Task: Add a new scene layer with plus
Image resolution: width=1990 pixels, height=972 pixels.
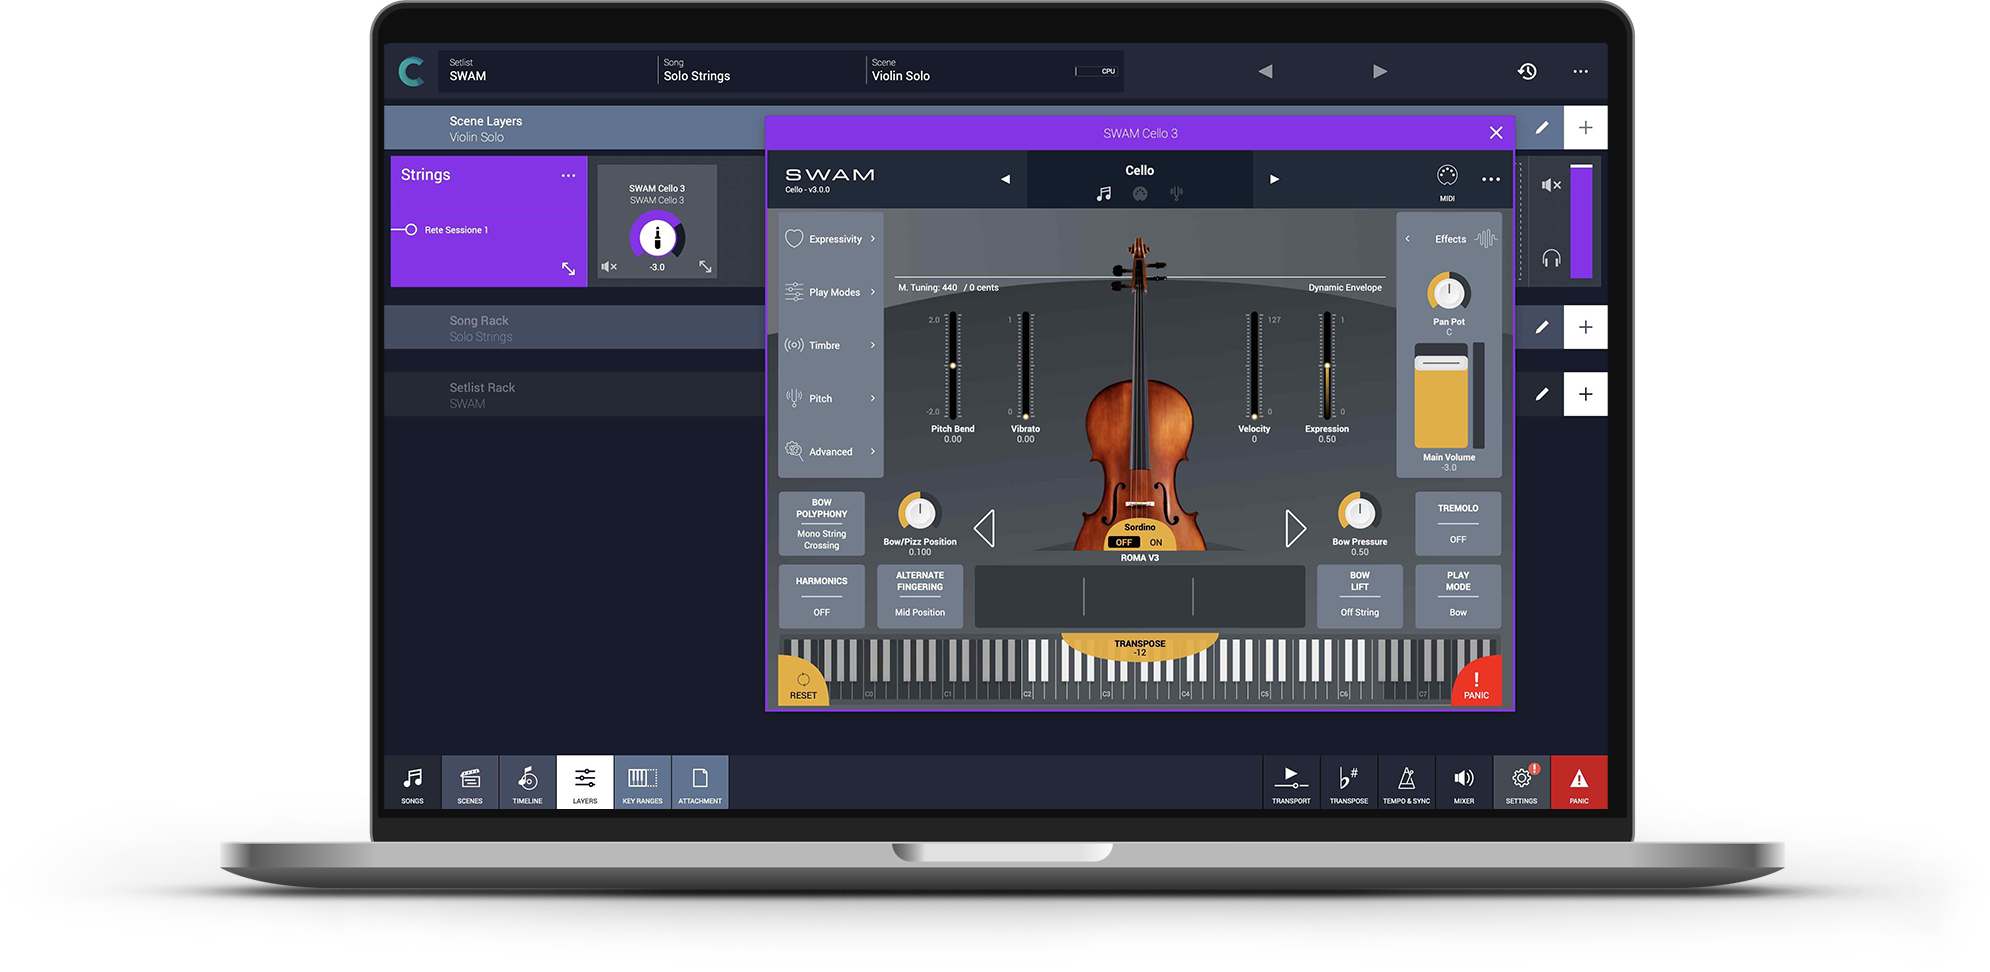Action: [1586, 127]
